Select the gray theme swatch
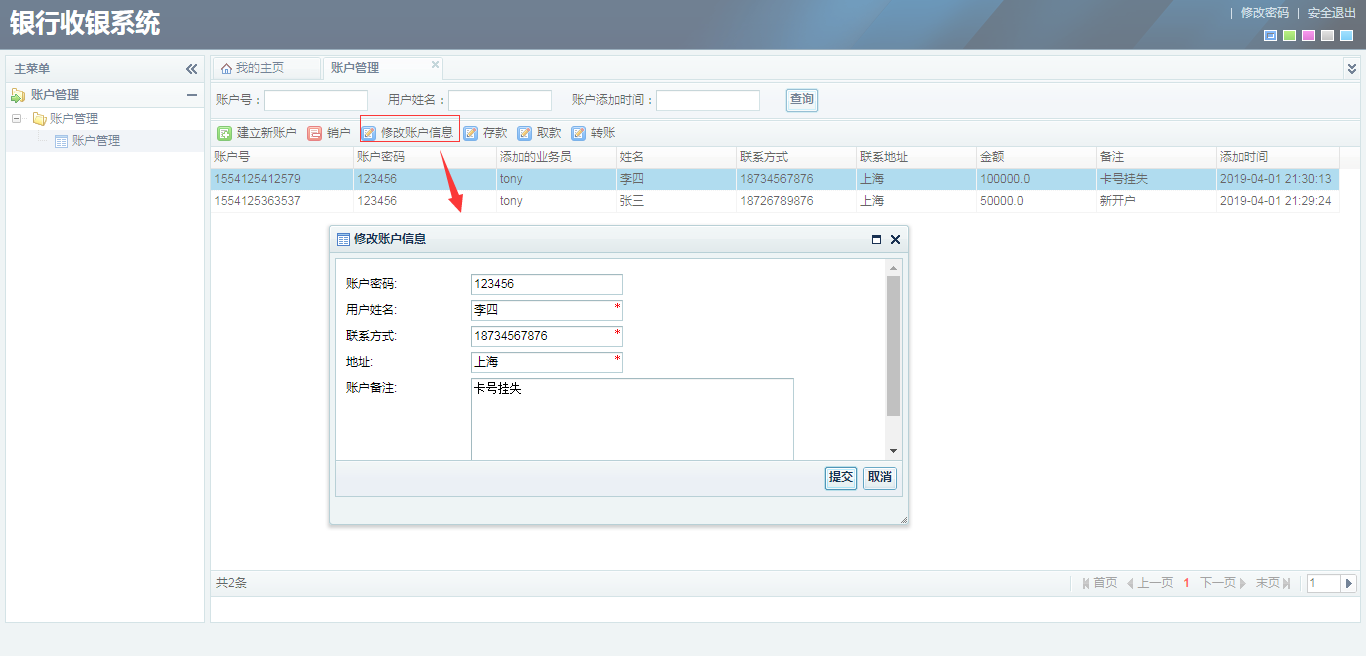Screen dimensions: 1366x656 (x=1327, y=36)
